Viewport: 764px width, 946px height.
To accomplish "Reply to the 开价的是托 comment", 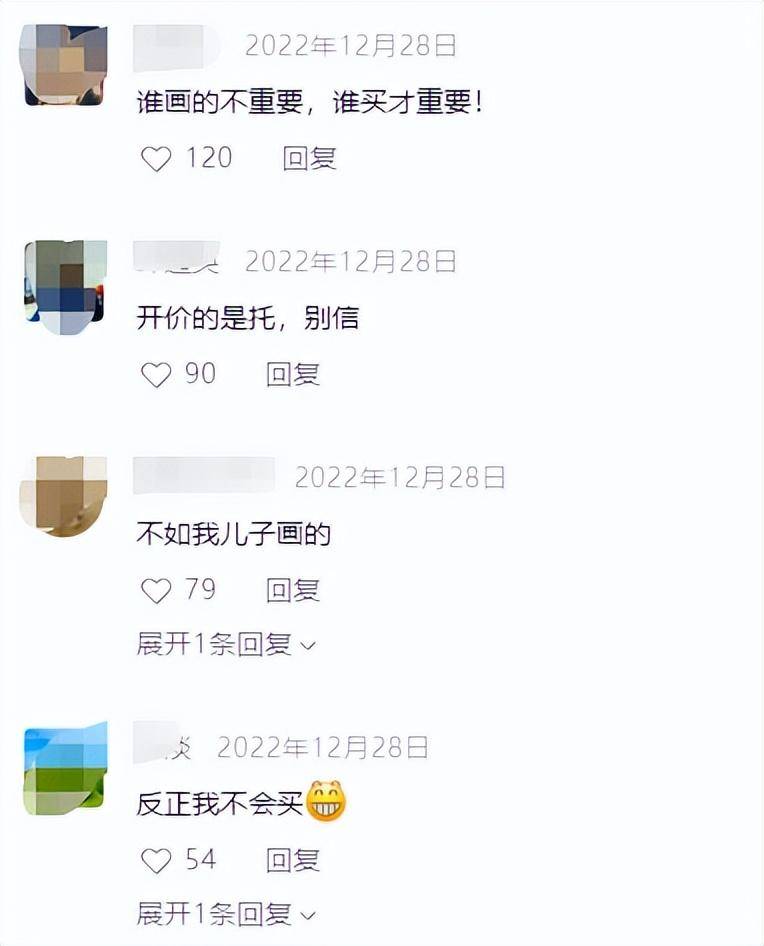I will [293, 375].
